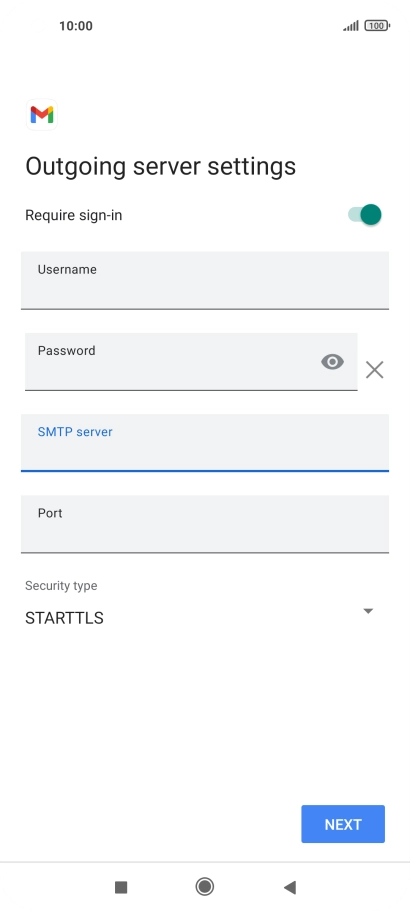
Task: Clear the password using the X icon
Action: click(375, 370)
